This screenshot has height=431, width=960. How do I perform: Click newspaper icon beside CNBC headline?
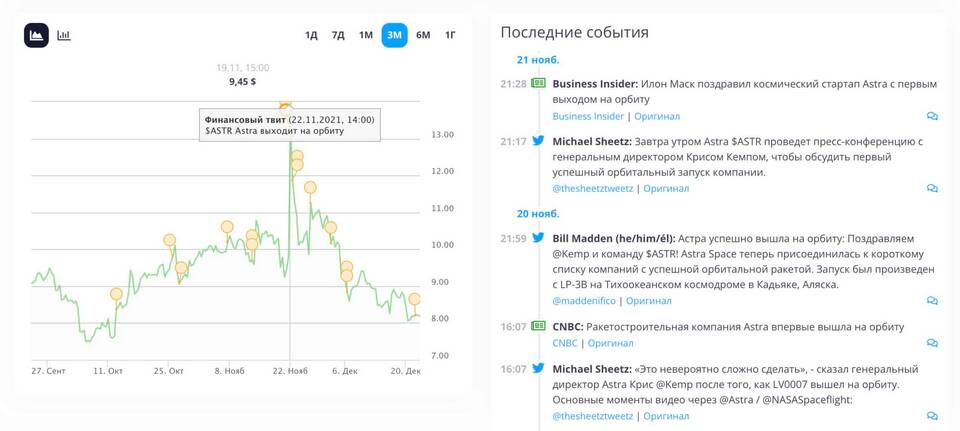click(538, 326)
